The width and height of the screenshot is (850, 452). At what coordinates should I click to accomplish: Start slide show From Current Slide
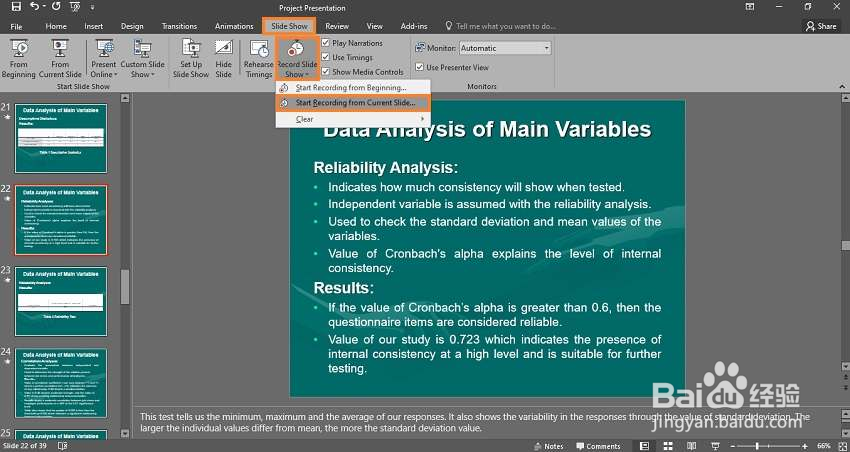point(60,59)
